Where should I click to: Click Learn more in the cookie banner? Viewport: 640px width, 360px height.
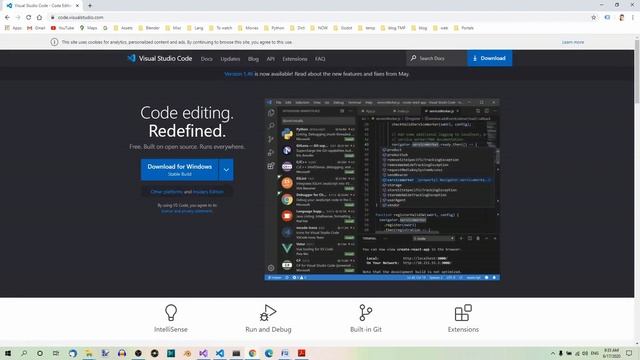coord(573,42)
